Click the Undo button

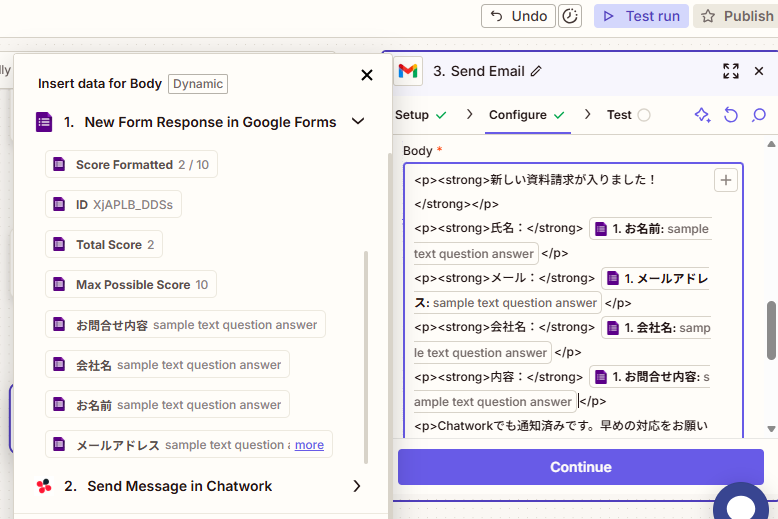[x=518, y=16]
